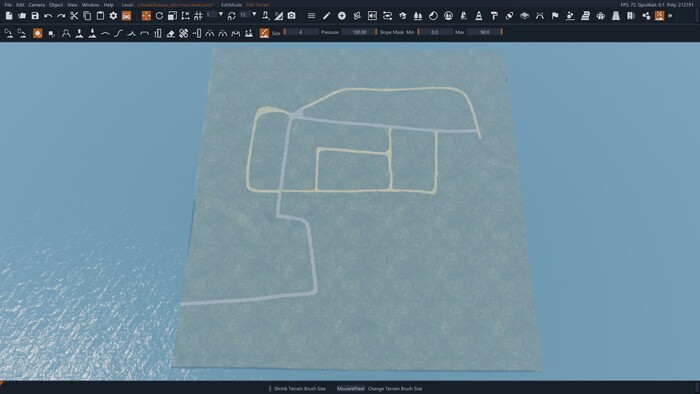The image size is (700, 394).
Task: Select the Raise Height terrain brush
Action: click(79, 33)
